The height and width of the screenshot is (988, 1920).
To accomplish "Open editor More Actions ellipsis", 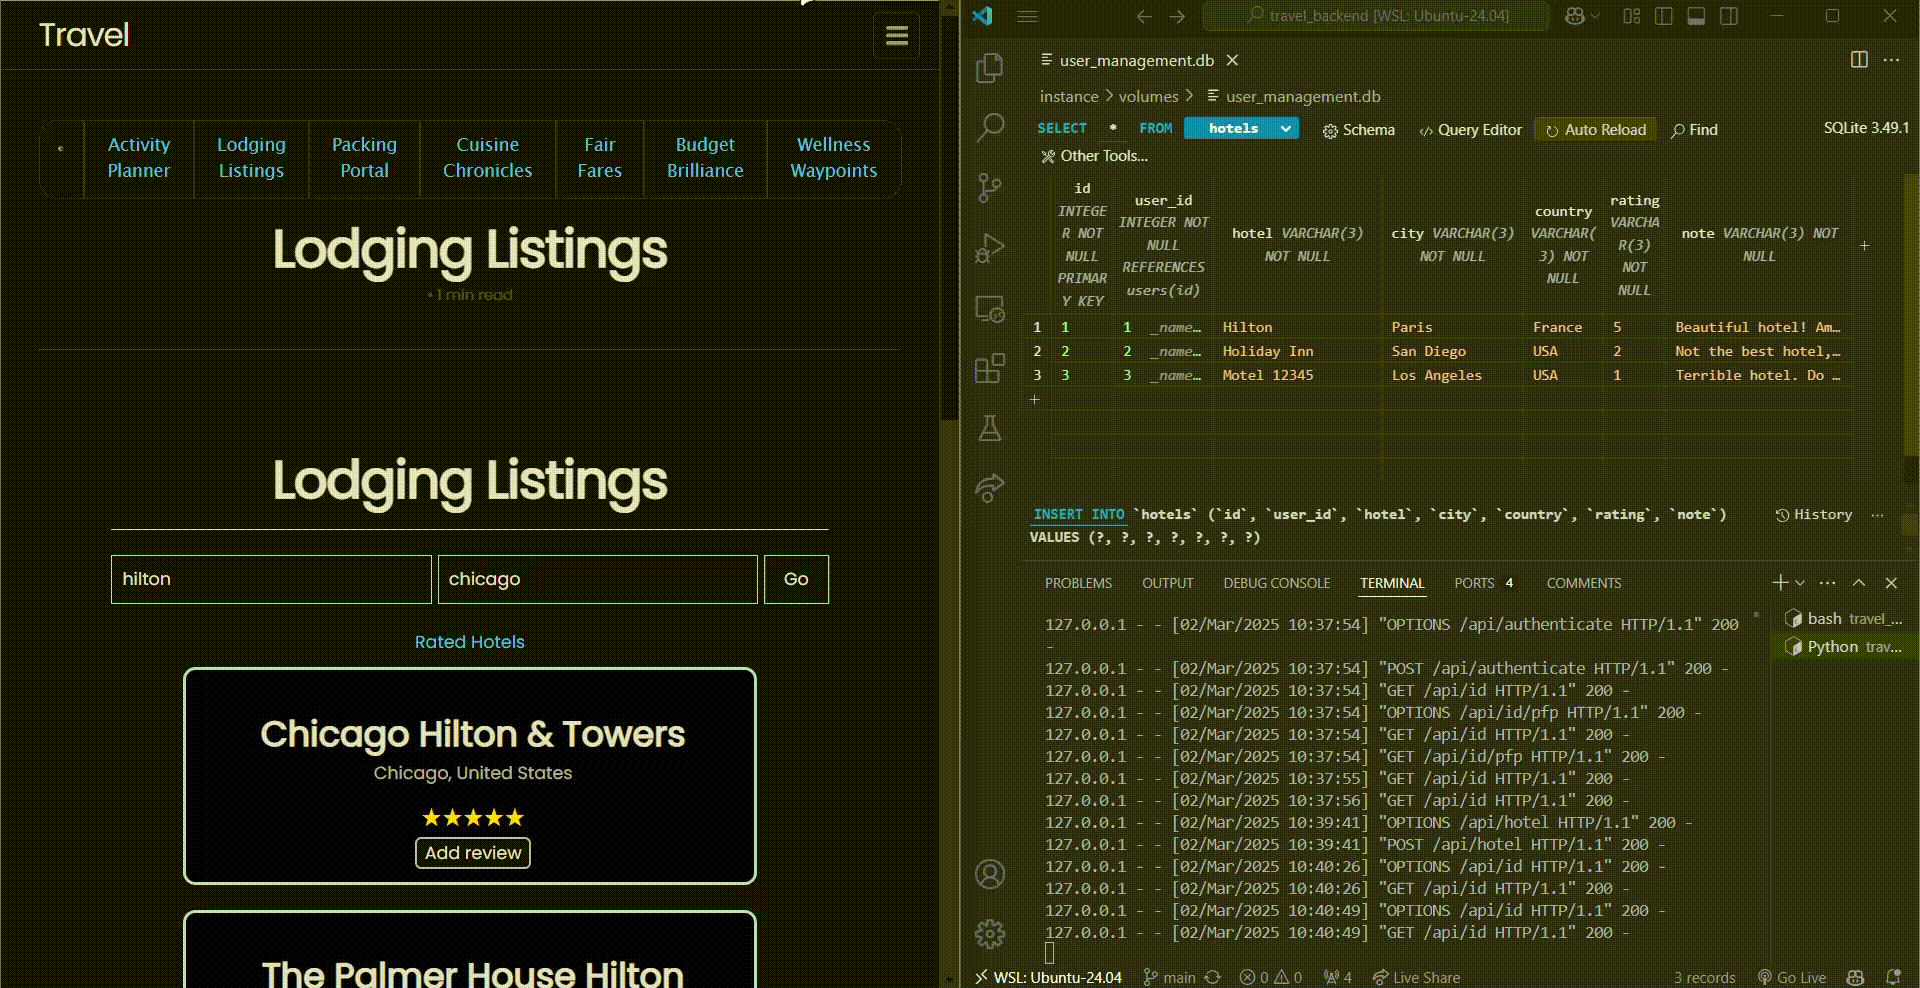I will (1891, 60).
